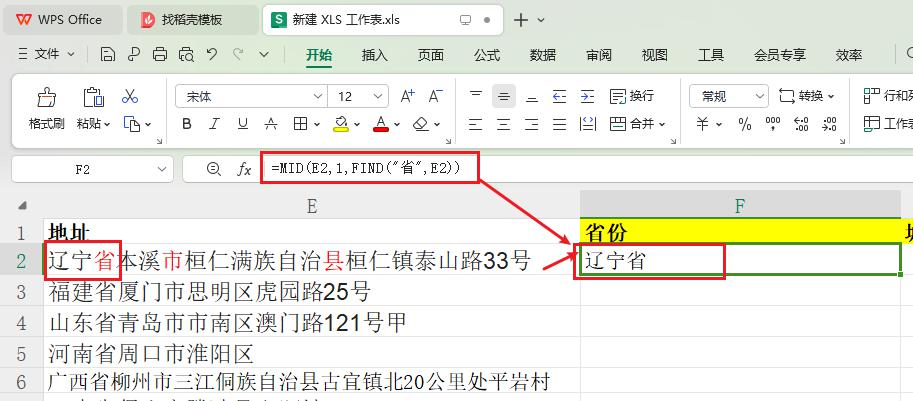Viewport: 913px width, 401px height.
Task: Click the Copy icon
Action: [x=132, y=124]
